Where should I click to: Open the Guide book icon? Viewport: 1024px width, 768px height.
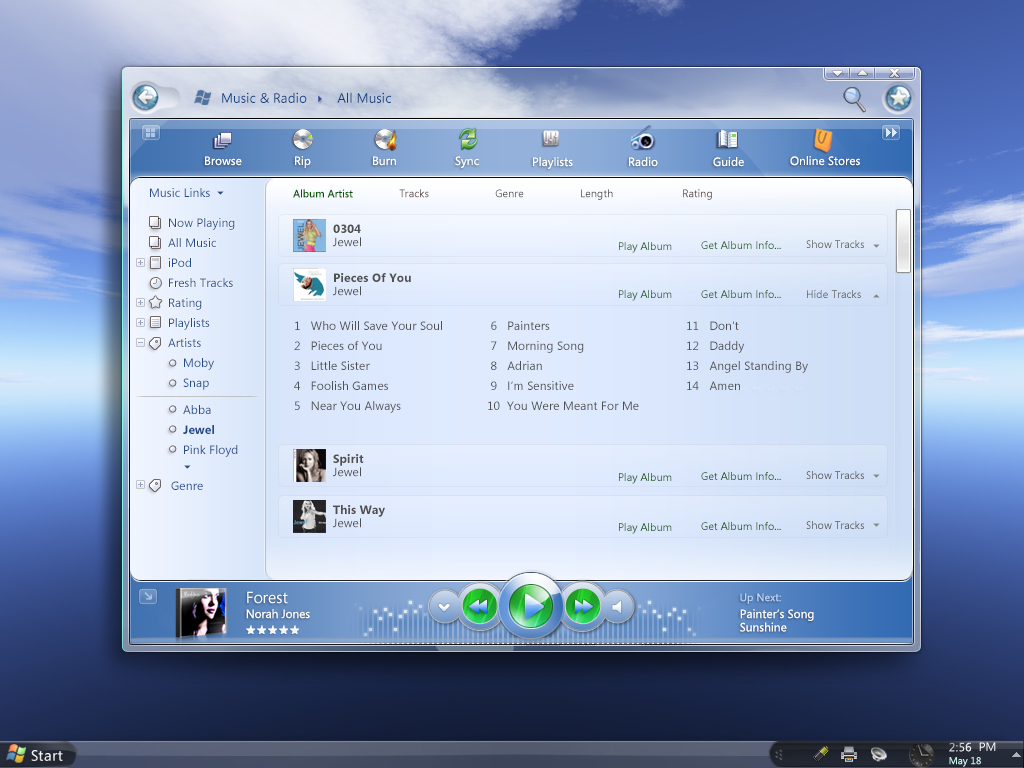pos(727,140)
